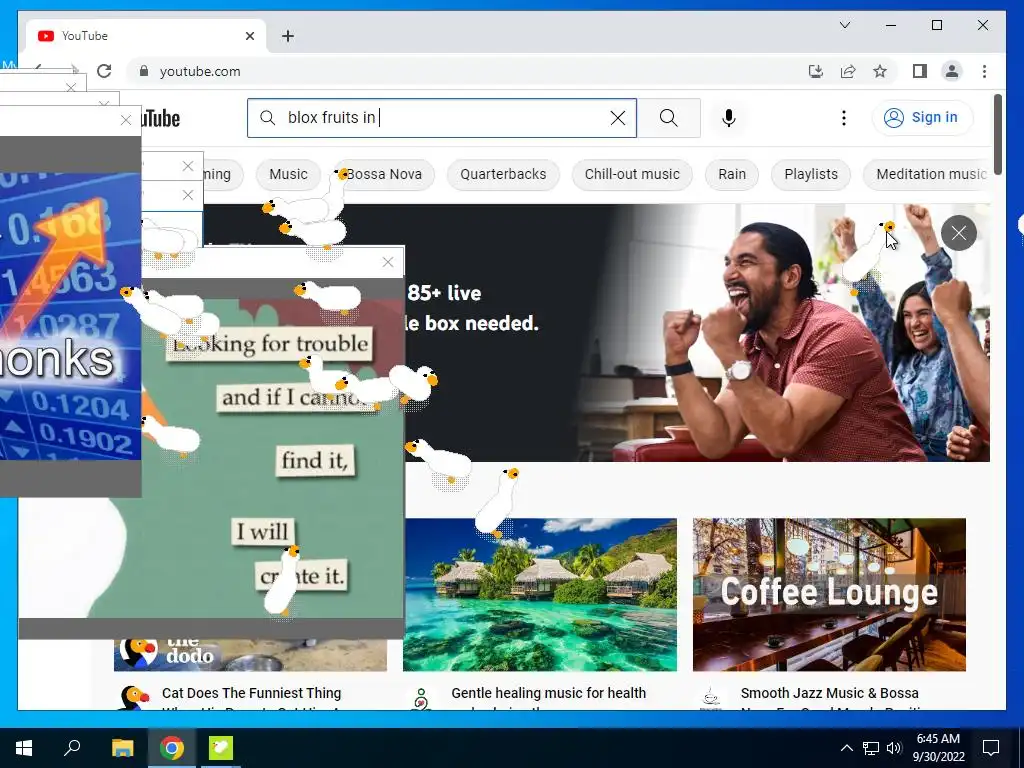Open the Coffee Lounge video thumbnail
Viewport: 1024px width, 768px height.
tap(829, 594)
